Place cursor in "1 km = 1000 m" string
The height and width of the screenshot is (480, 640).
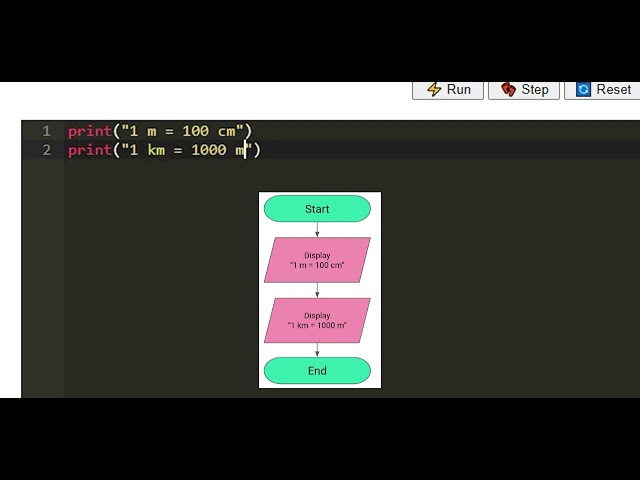click(187, 150)
